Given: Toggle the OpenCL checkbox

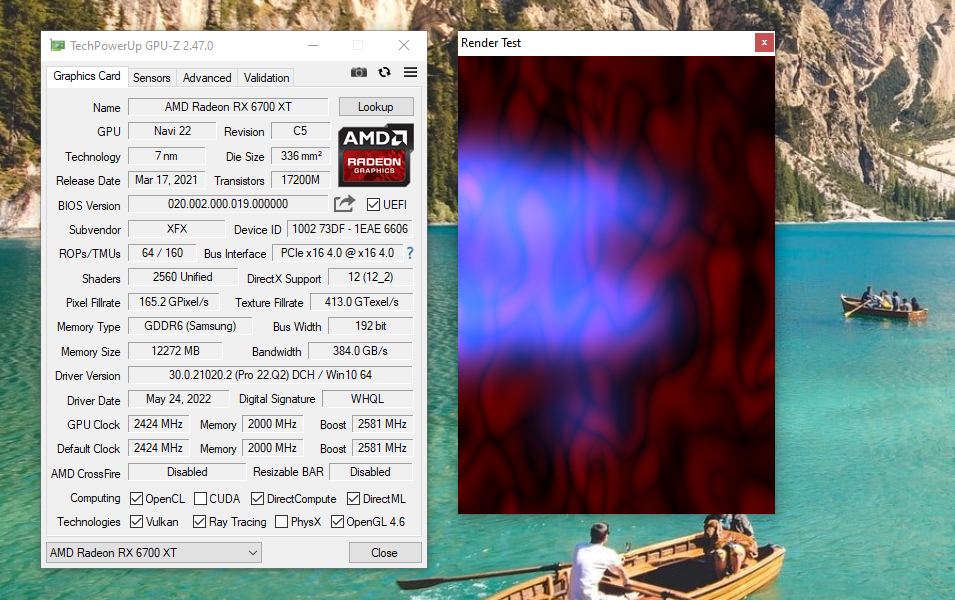Looking at the screenshot, I should coord(136,499).
